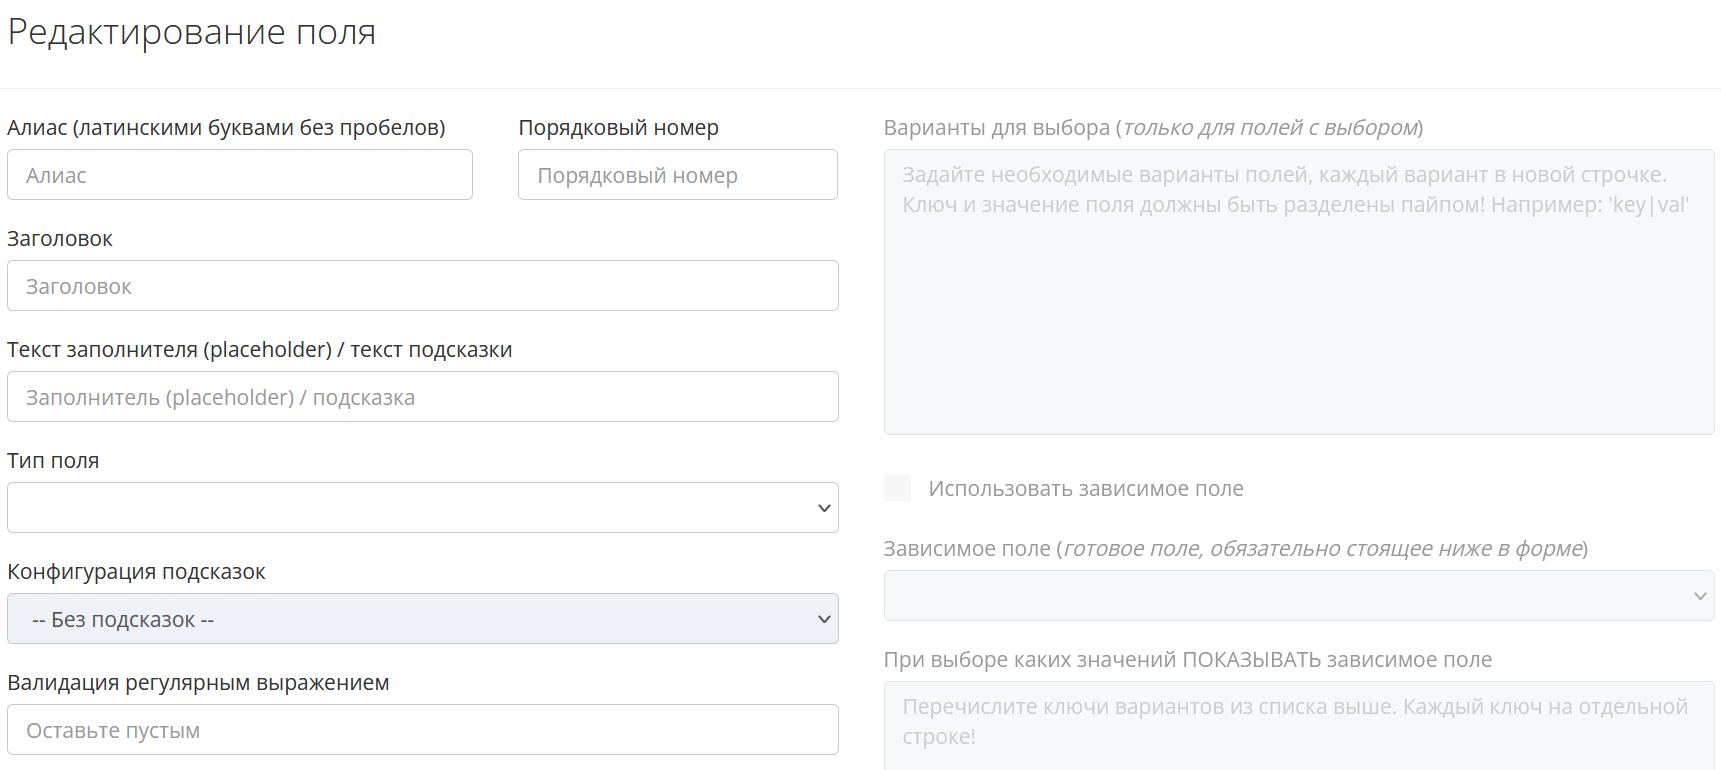Open the Тип поля dropdown
This screenshot has width=1721, height=770.
[x=422, y=508]
